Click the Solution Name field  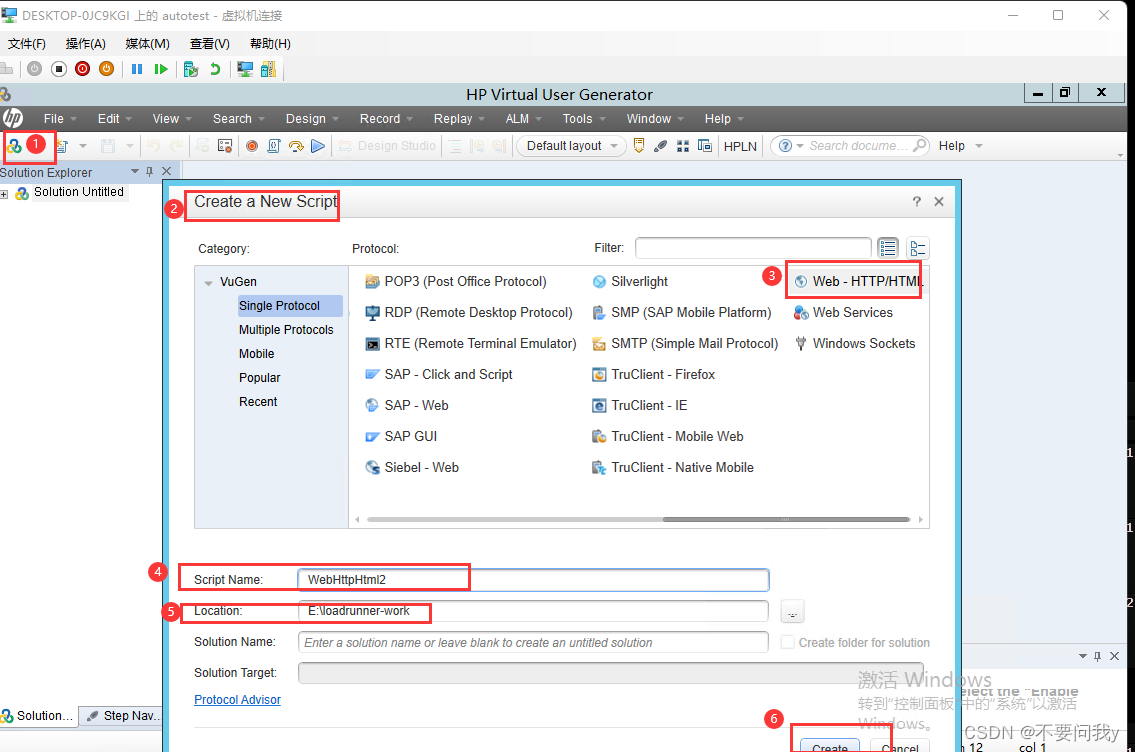(533, 642)
